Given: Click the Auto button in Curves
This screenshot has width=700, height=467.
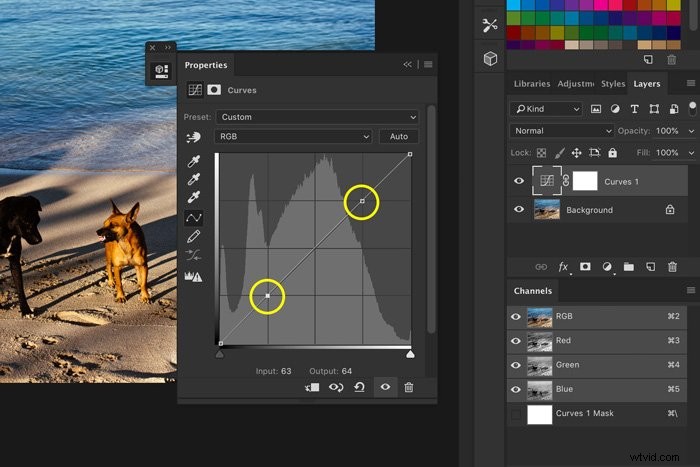Looking at the screenshot, I should pos(399,137).
